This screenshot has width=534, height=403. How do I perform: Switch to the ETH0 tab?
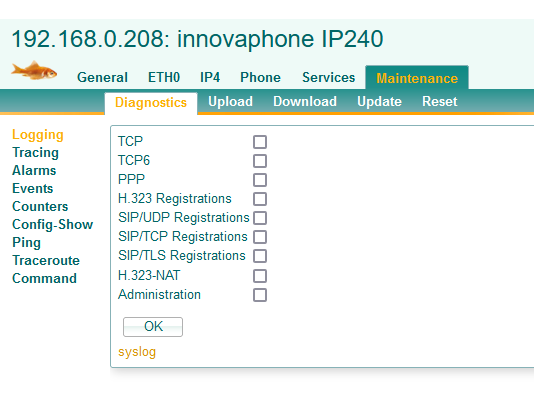[164, 77]
